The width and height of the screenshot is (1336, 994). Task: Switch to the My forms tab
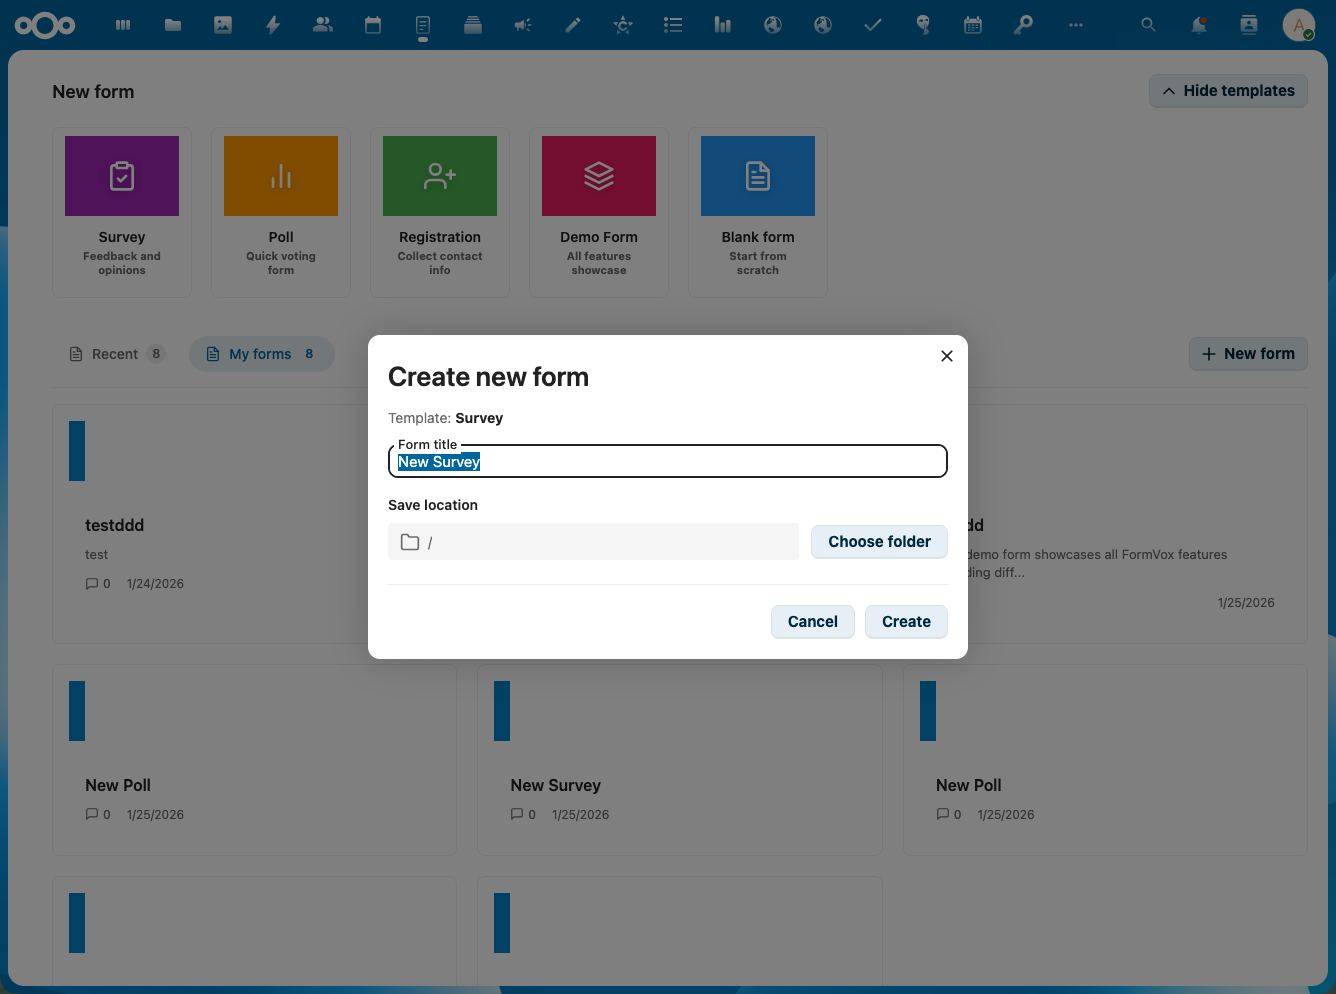[260, 353]
